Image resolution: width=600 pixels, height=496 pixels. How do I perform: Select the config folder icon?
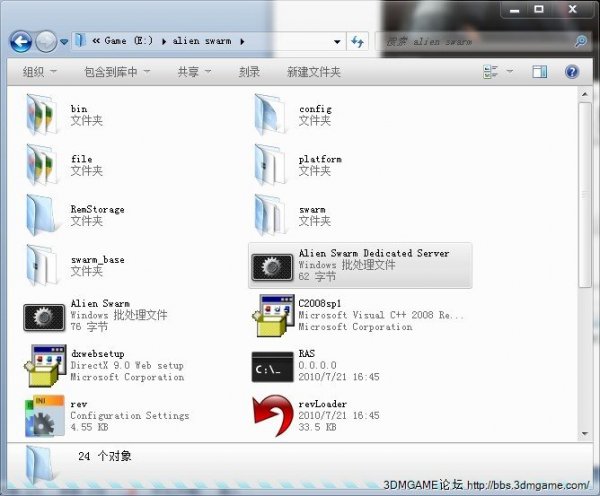[271, 114]
